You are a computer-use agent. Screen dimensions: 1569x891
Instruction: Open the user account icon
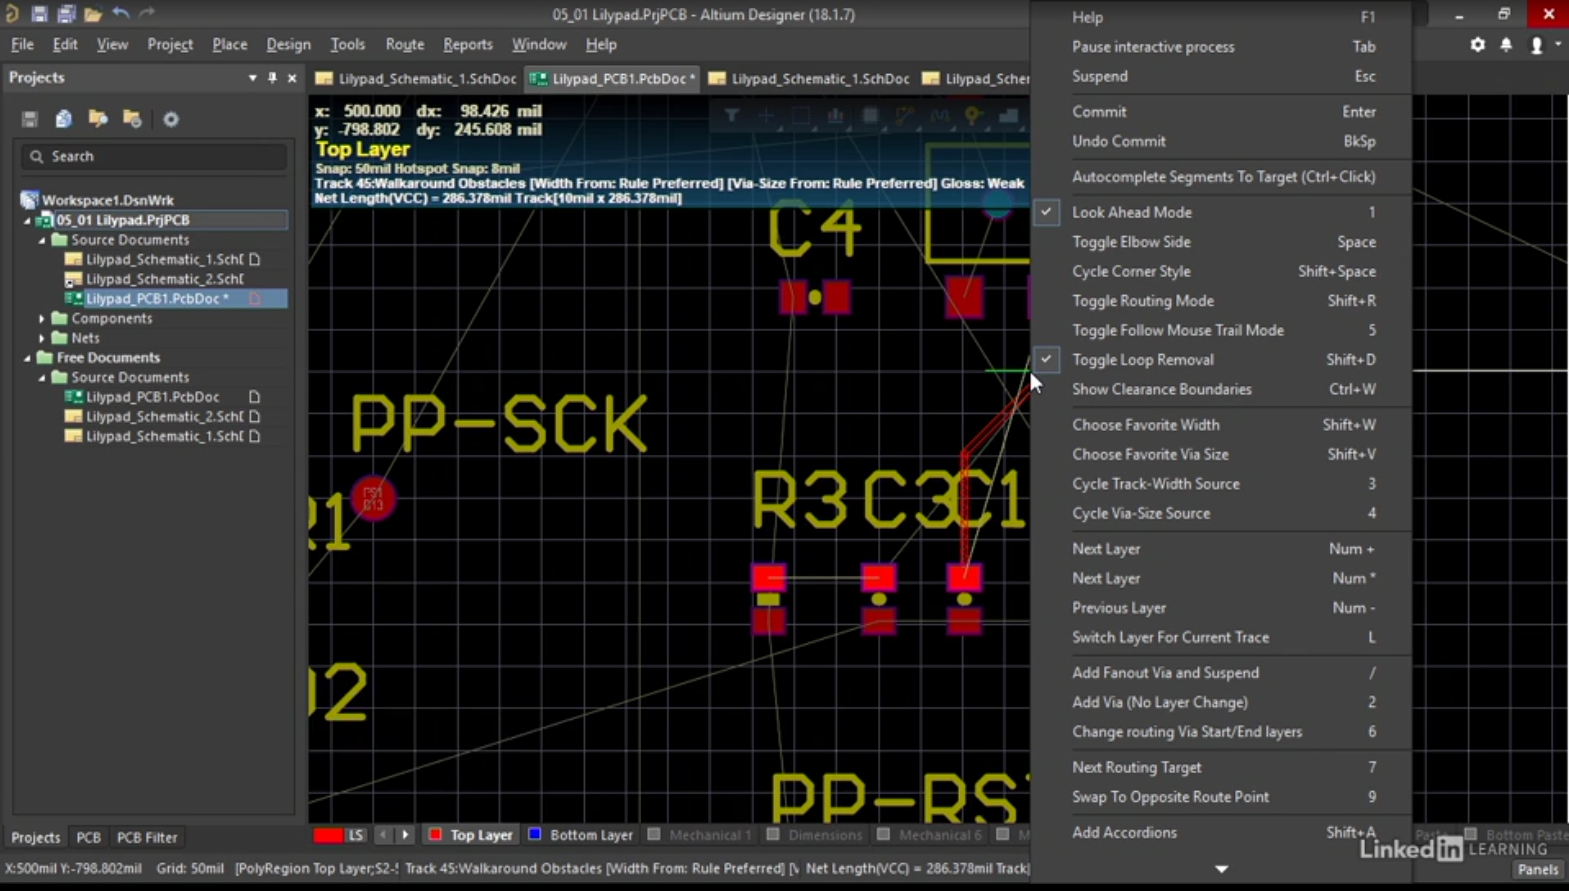pyautogui.click(x=1536, y=45)
